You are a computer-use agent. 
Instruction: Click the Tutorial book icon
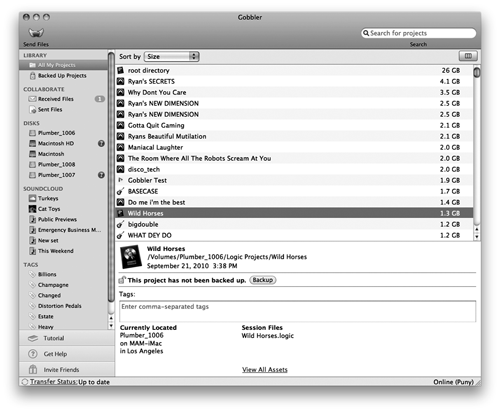pos(33,338)
